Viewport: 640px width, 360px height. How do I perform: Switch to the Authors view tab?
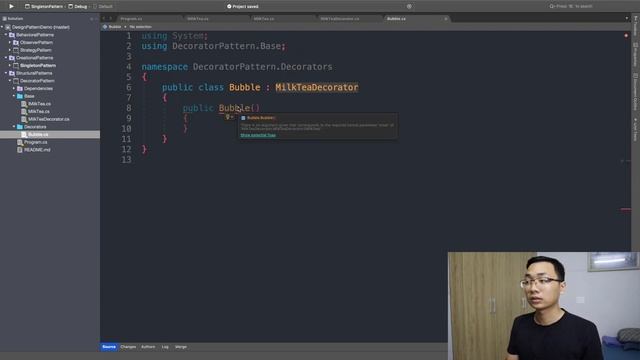[x=148, y=347]
